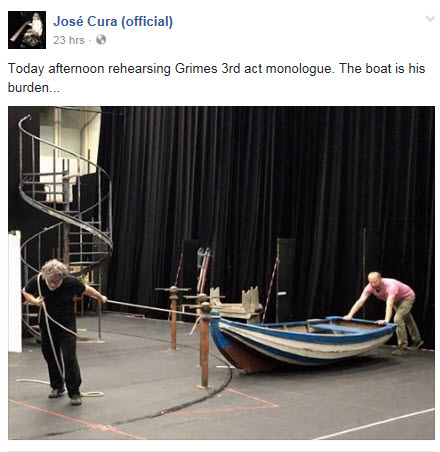This screenshot has width=440, height=452.
Task: Click the word "burden..." in the caption
Action: 34,88
